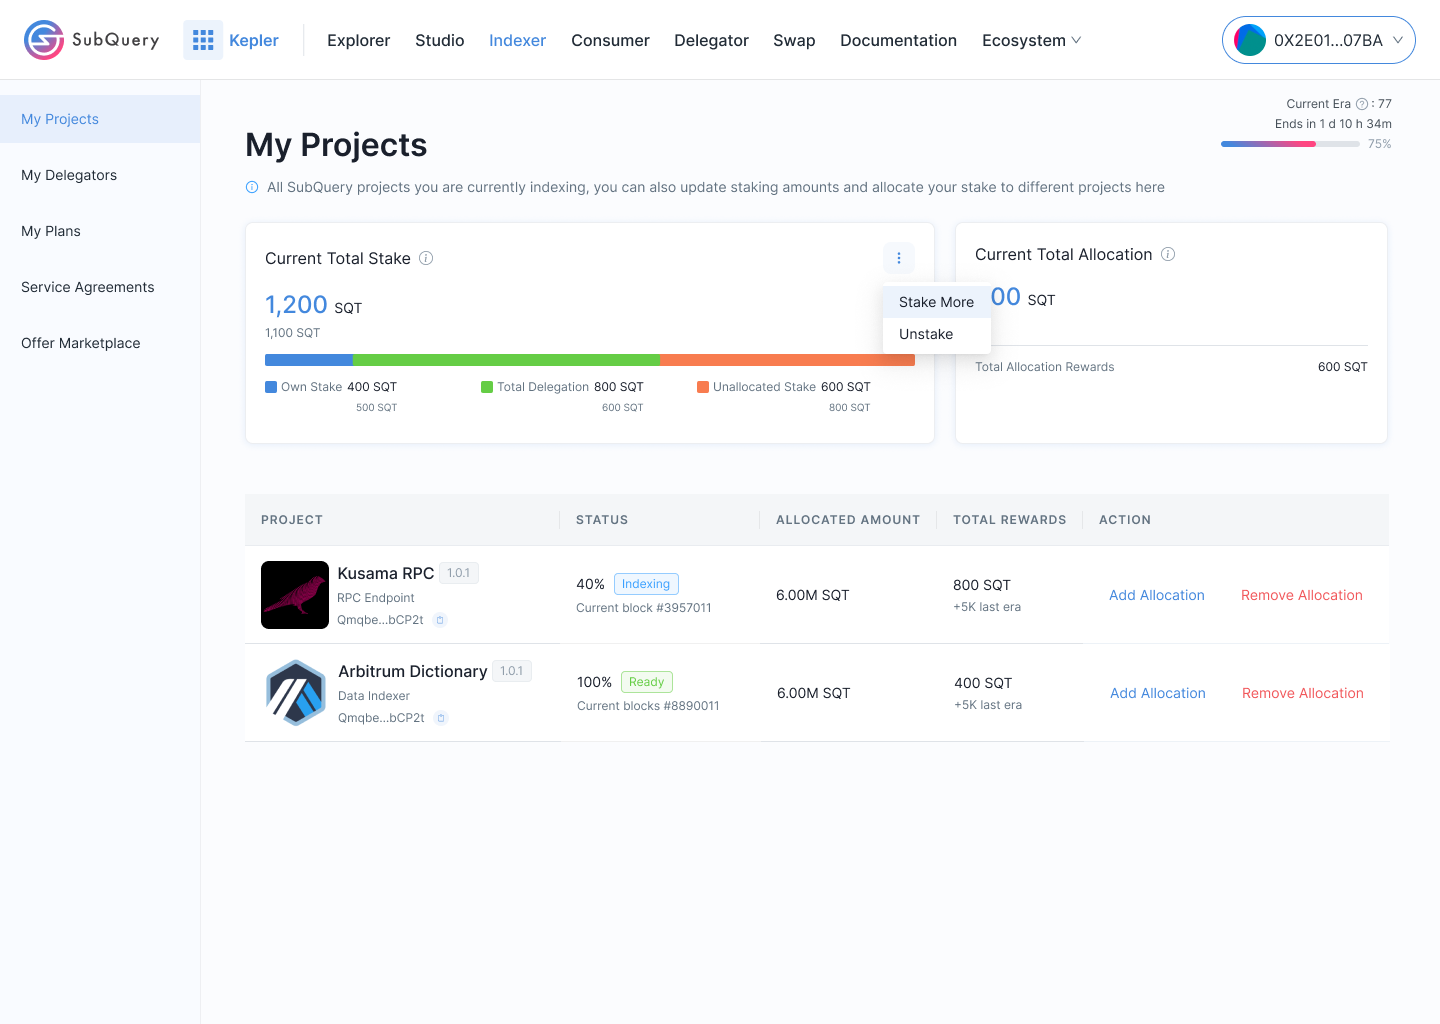The width and height of the screenshot is (1440, 1024).
Task: Open the three-dot stake options menu
Action: (899, 258)
